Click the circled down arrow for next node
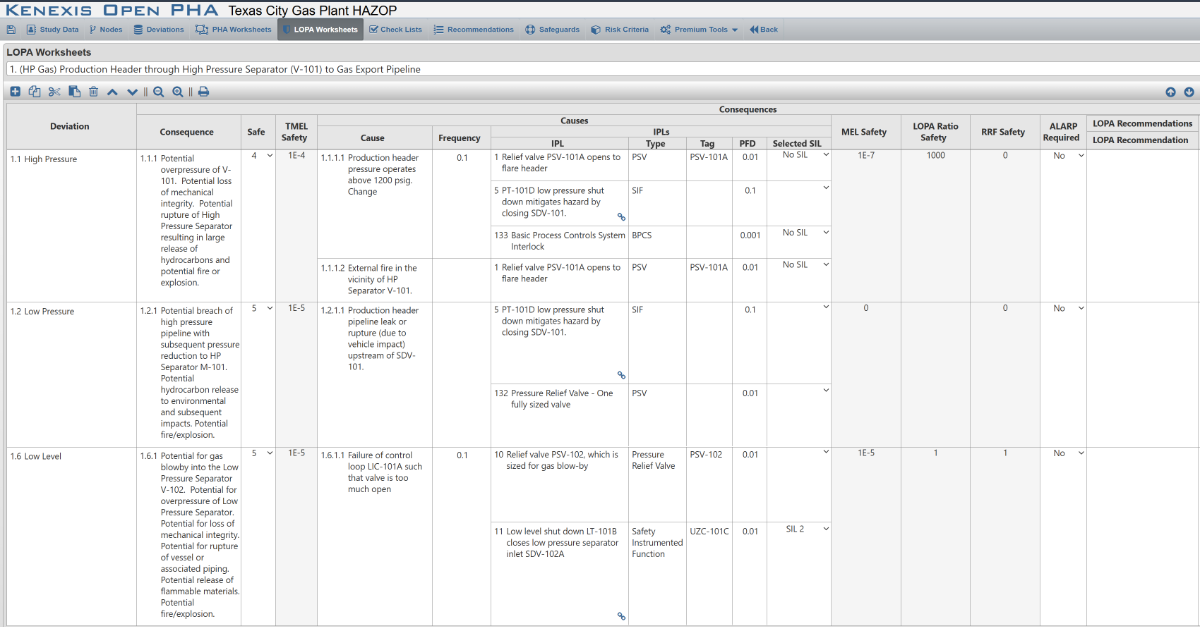This screenshot has height=627, width=1200. tap(1189, 92)
